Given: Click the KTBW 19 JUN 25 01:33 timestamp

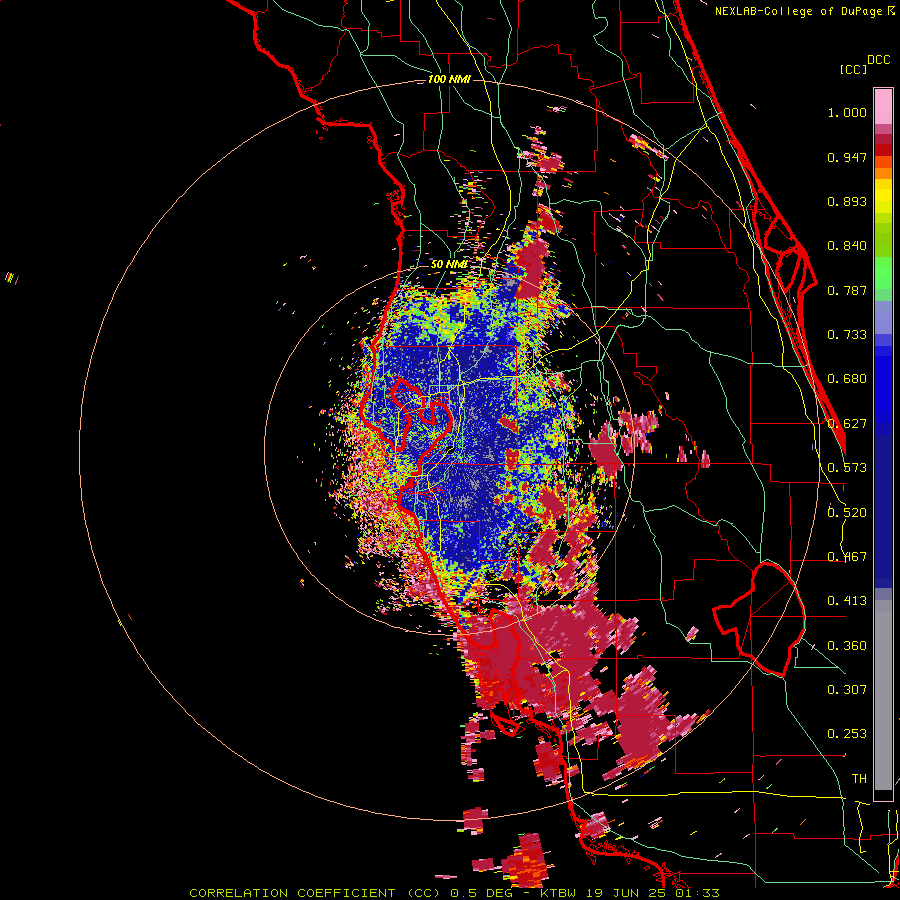Looking at the screenshot, I should (x=630, y=893).
